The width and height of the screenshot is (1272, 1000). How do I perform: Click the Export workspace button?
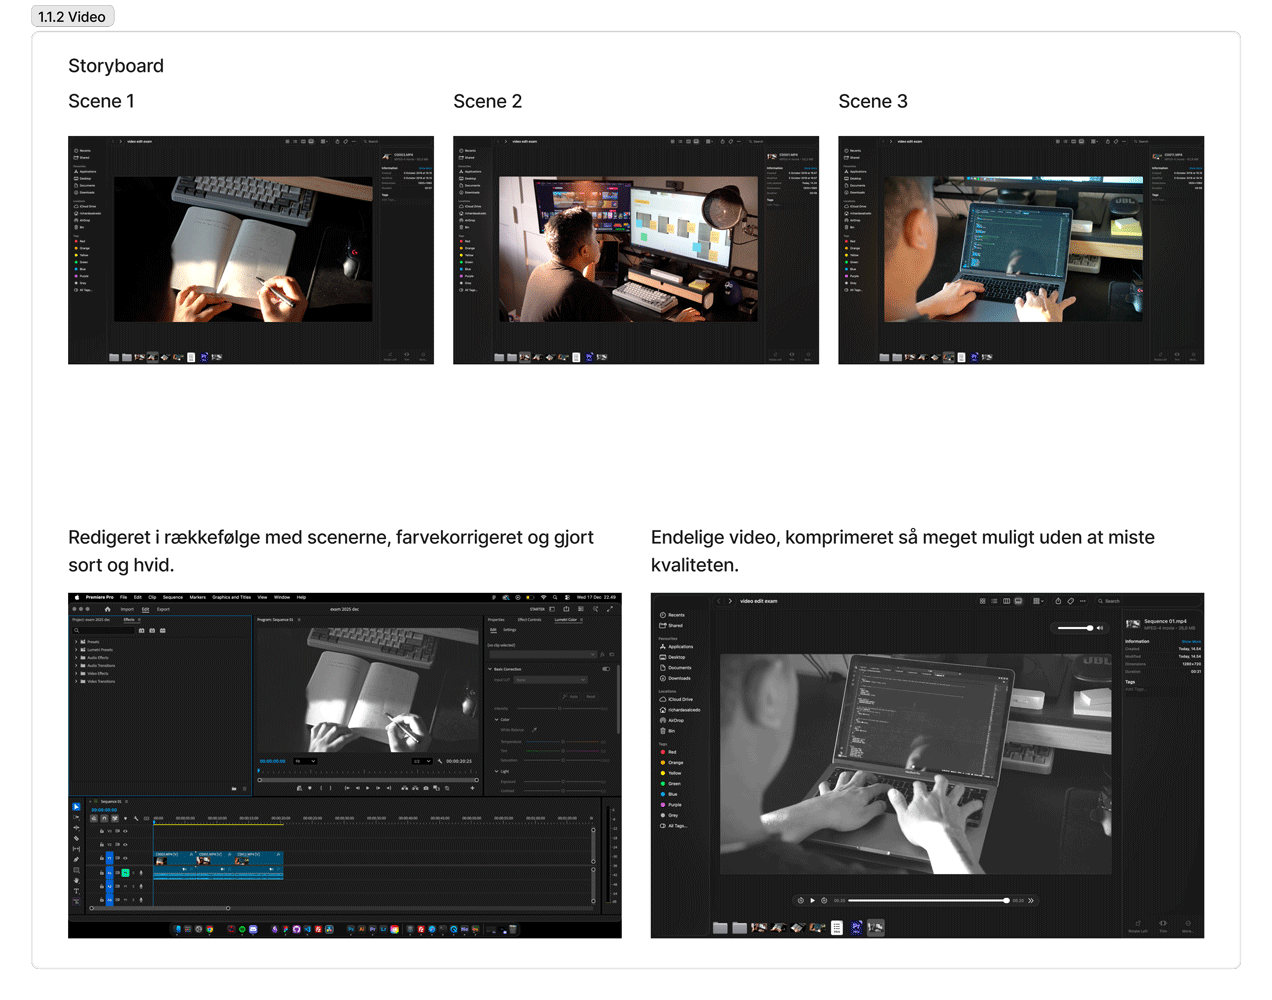pos(163,609)
